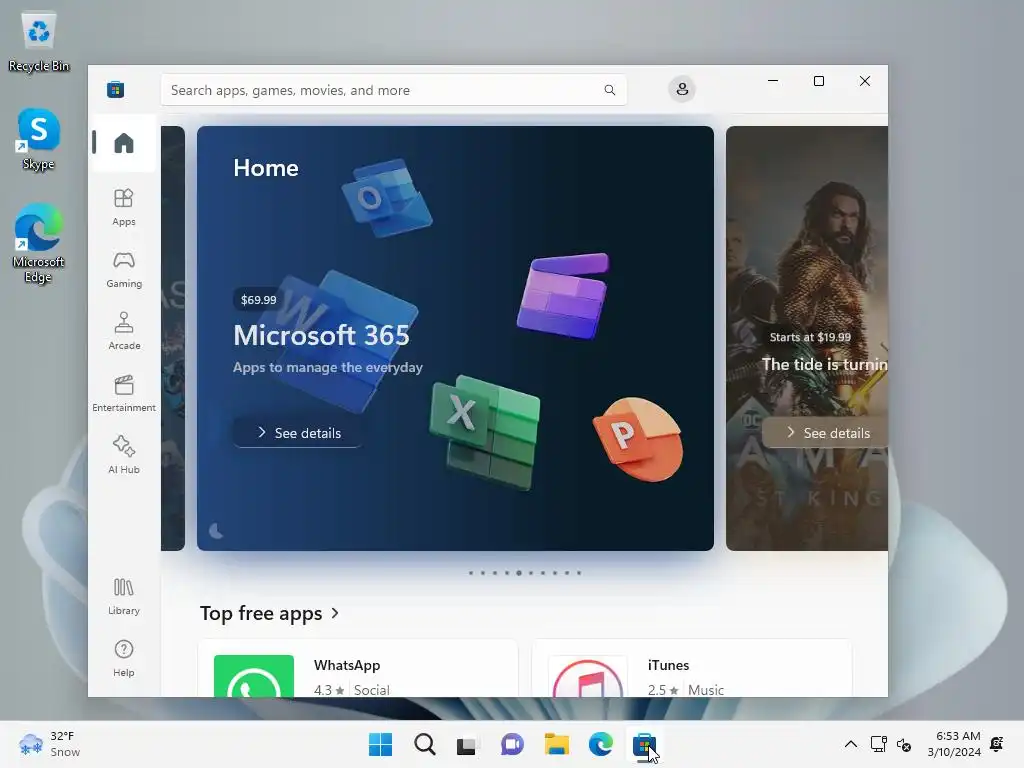The height and width of the screenshot is (768, 1024).
Task: Open Library in the sidebar
Action: click(x=123, y=597)
